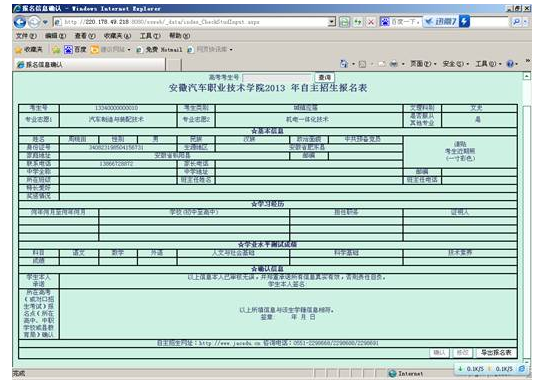Open the 收藏夹 favorites star button
The height and width of the screenshot is (386, 539).
(29, 49)
